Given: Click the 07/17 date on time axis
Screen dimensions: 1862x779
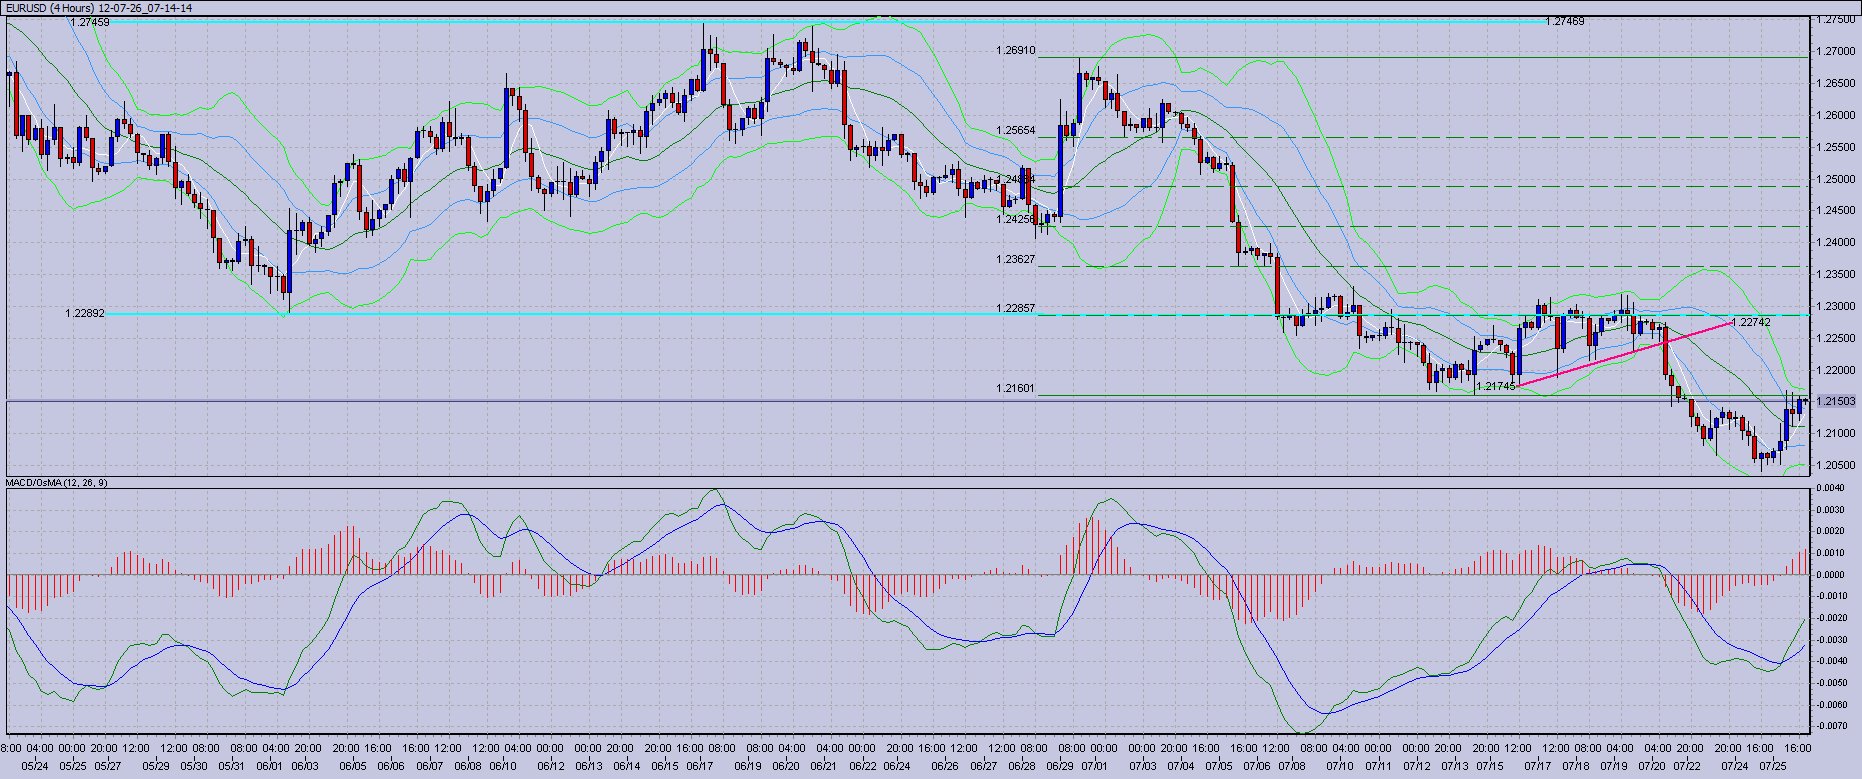Looking at the screenshot, I should pos(1537,766).
